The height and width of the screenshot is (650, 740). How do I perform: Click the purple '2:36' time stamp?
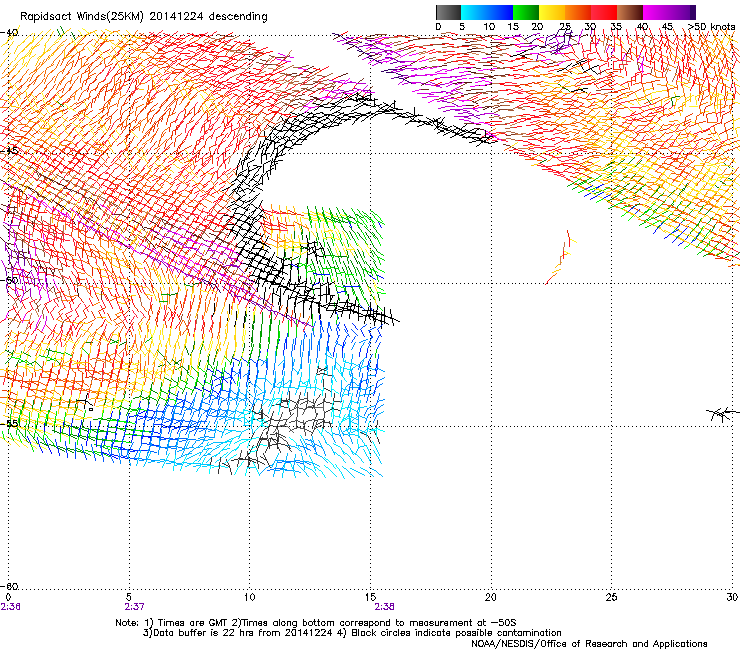[x=10, y=607]
